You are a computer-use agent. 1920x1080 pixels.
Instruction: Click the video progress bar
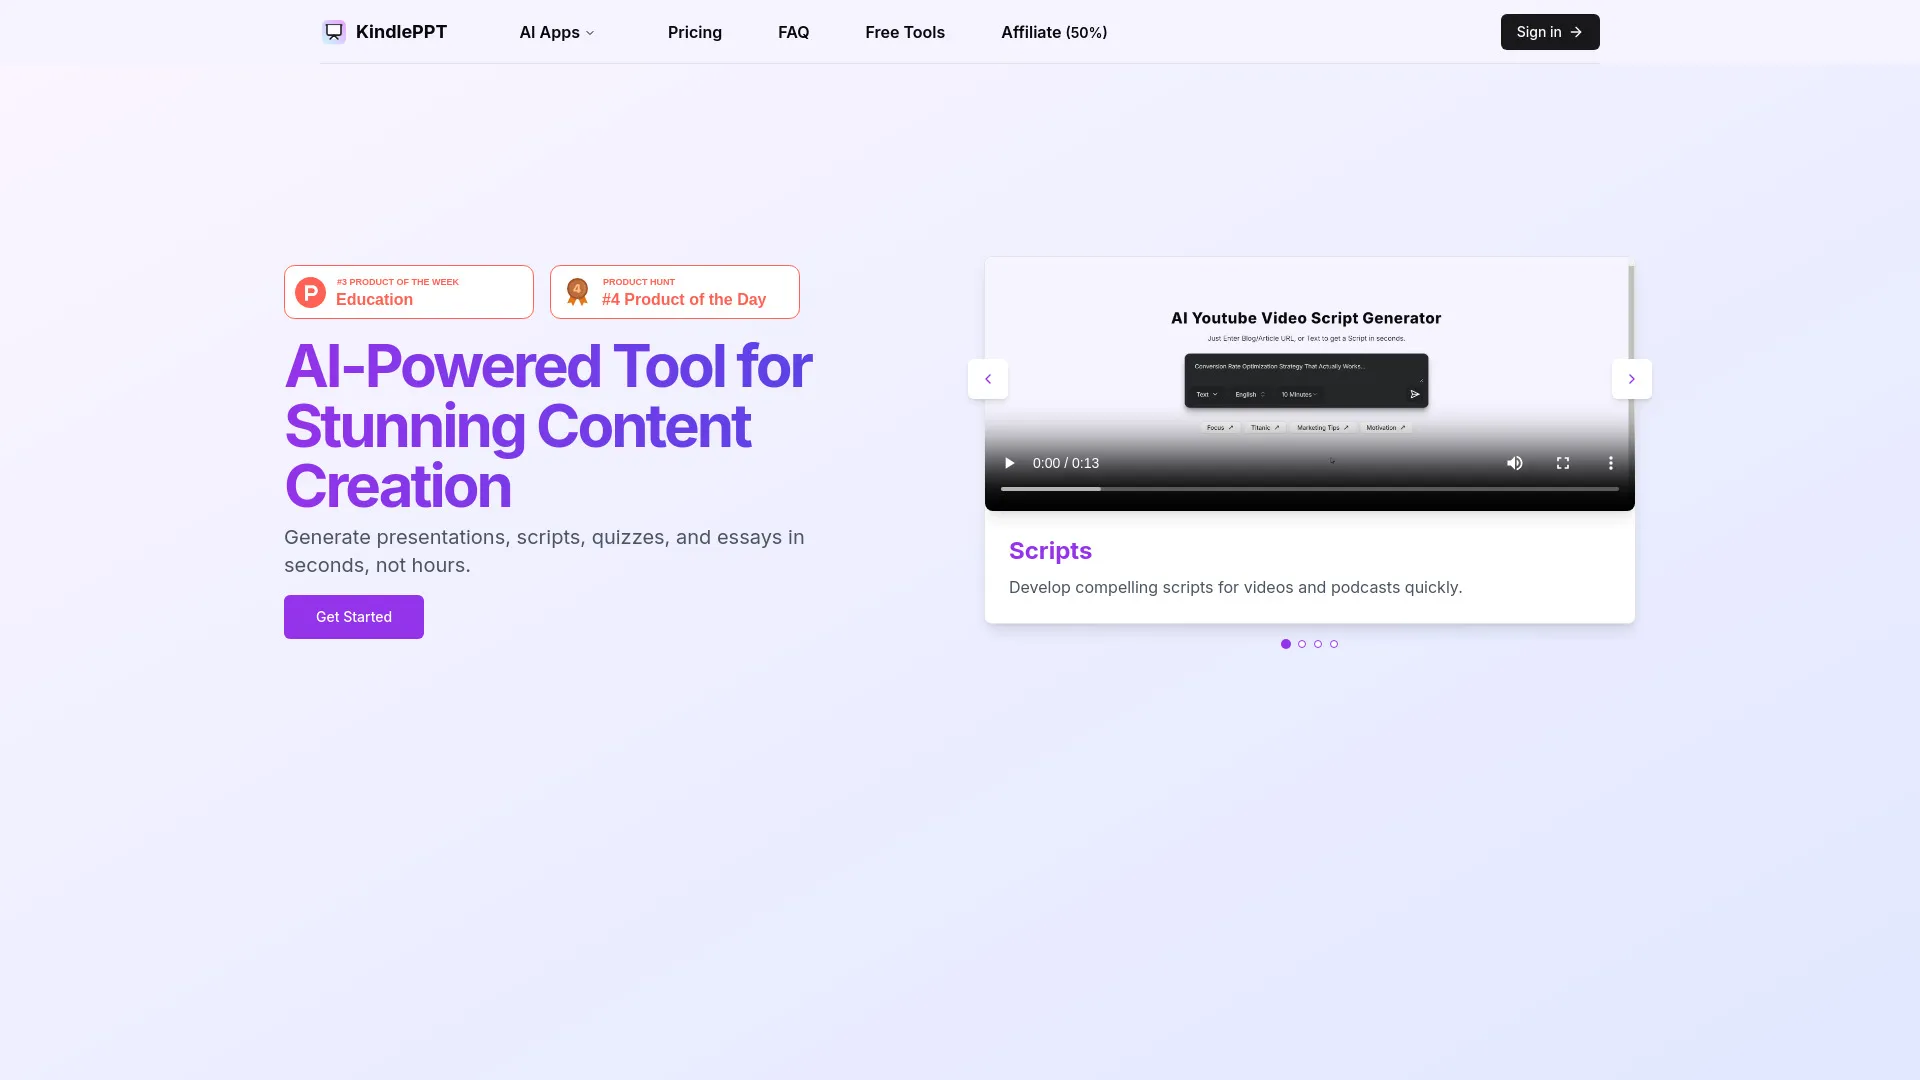[x=1300, y=489]
